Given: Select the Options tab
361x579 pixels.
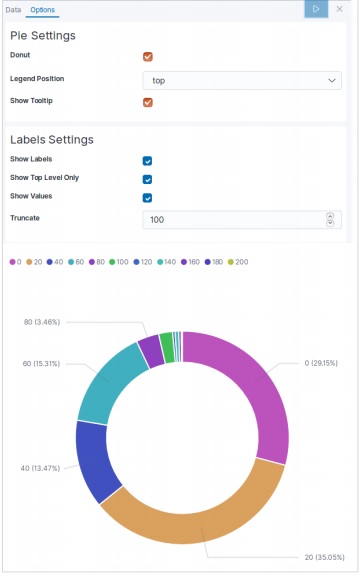Looking at the screenshot, I should pos(42,10).
